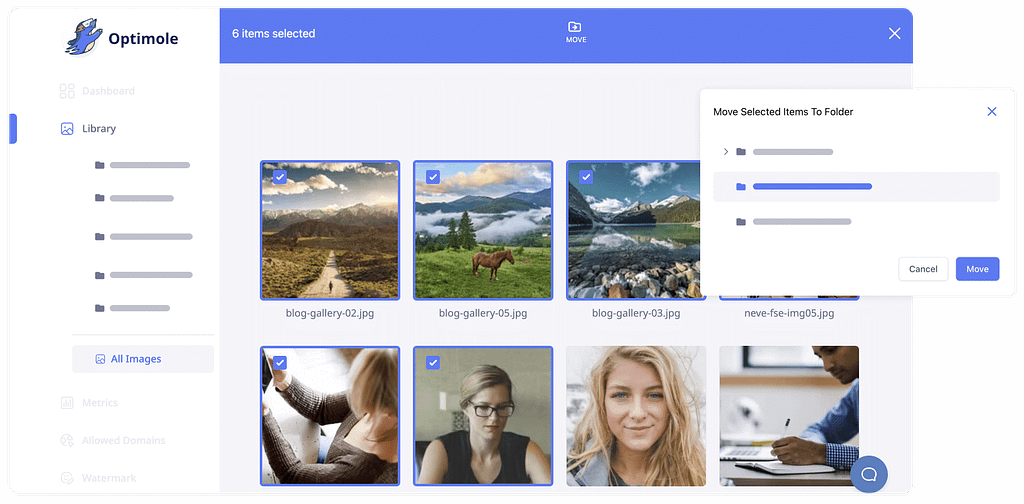Open the chat support bubble icon
This screenshot has width=1024, height=504.
pyautogui.click(x=869, y=474)
